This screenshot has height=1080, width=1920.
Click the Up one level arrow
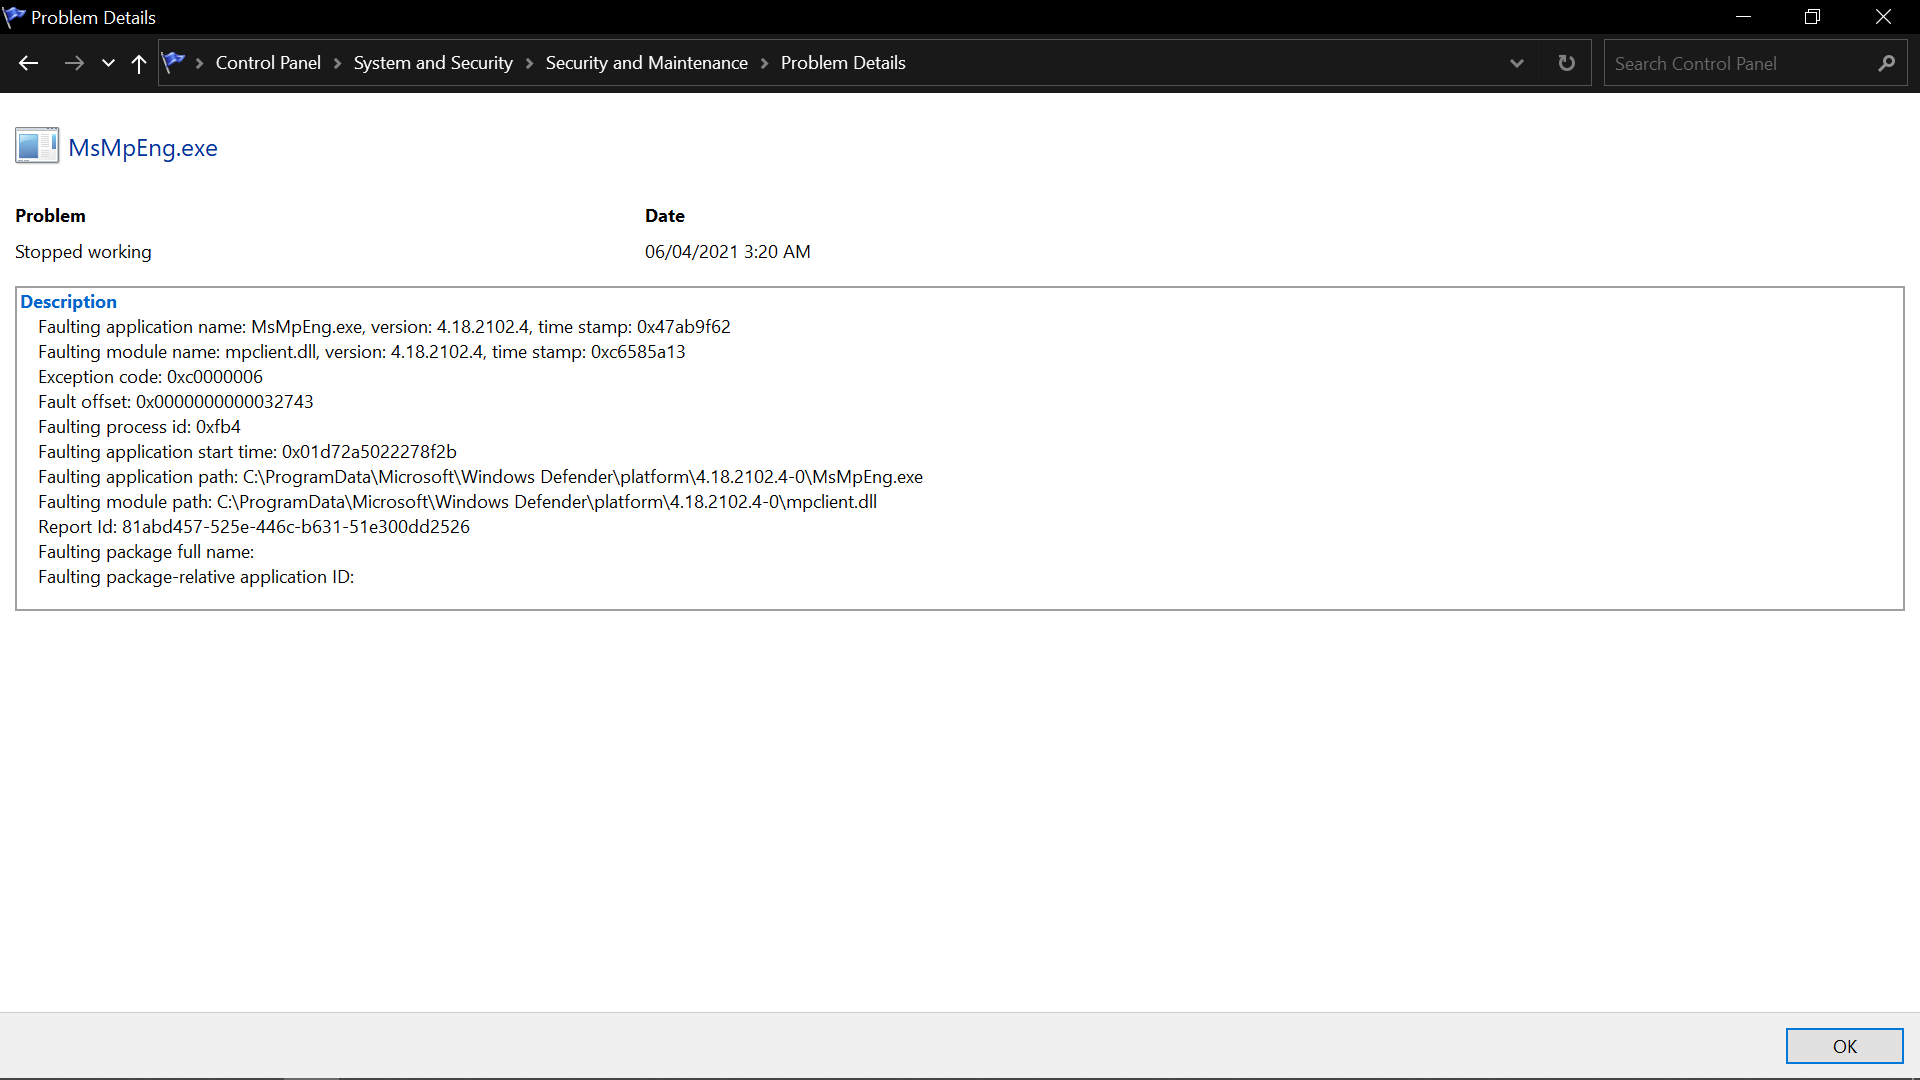(139, 63)
